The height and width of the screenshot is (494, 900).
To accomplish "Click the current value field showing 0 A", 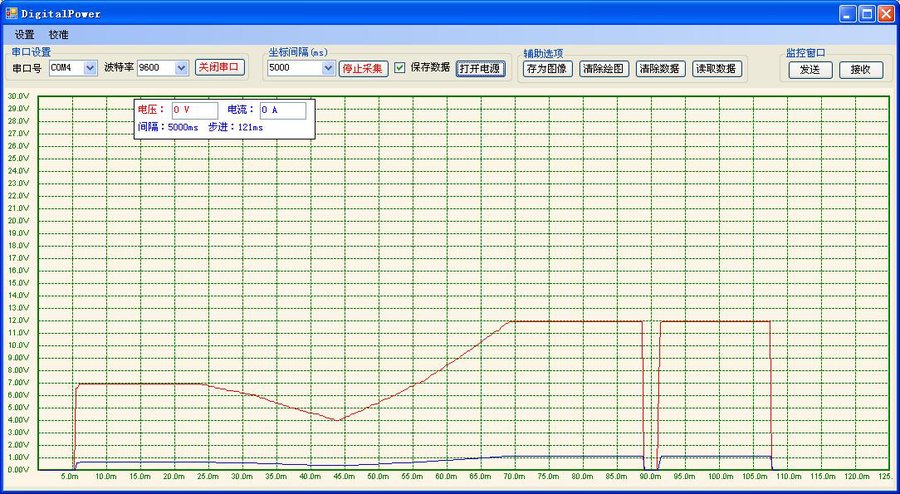I will click(x=282, y=110).
